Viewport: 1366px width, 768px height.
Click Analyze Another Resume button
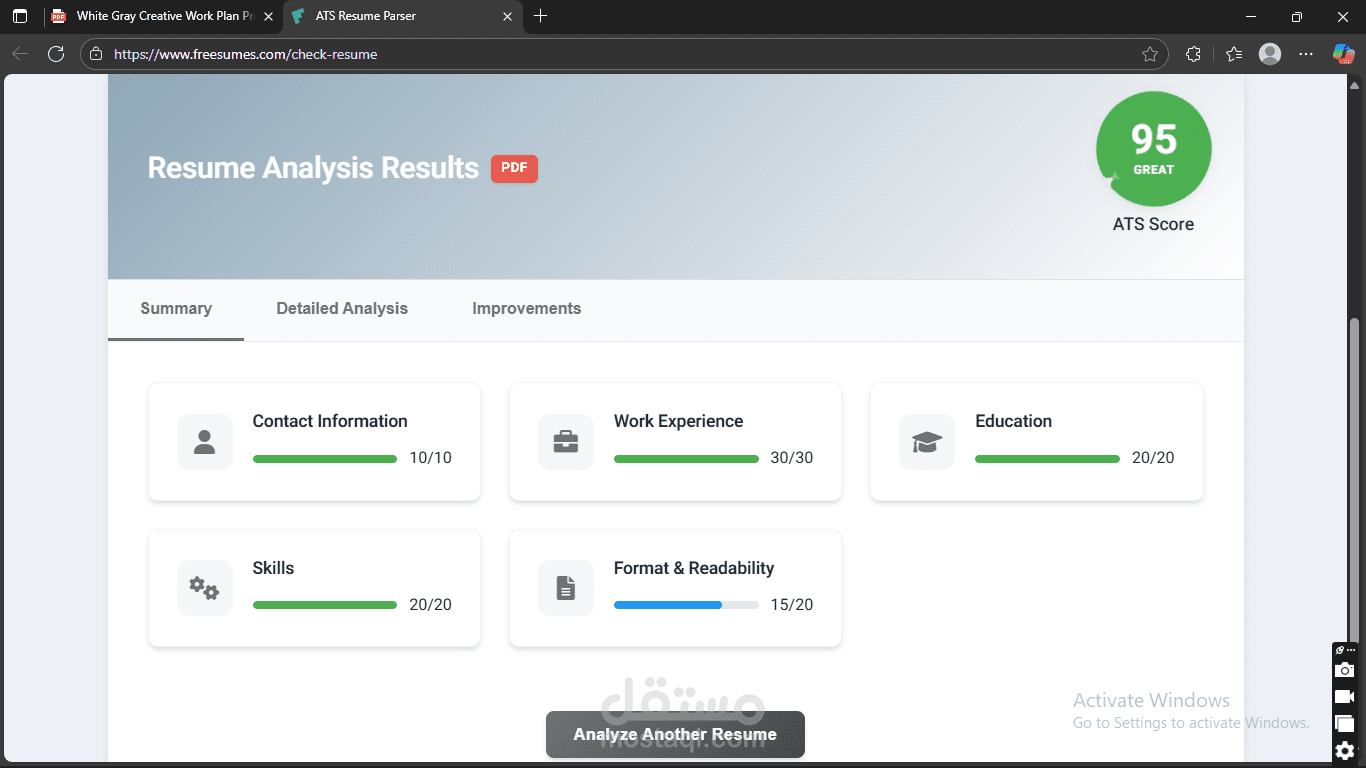675,735
